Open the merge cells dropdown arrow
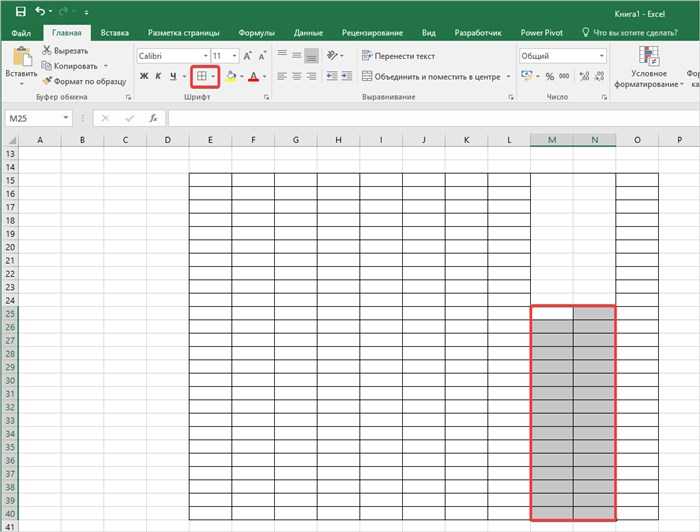The image size is (700, 532). [508, 76]
